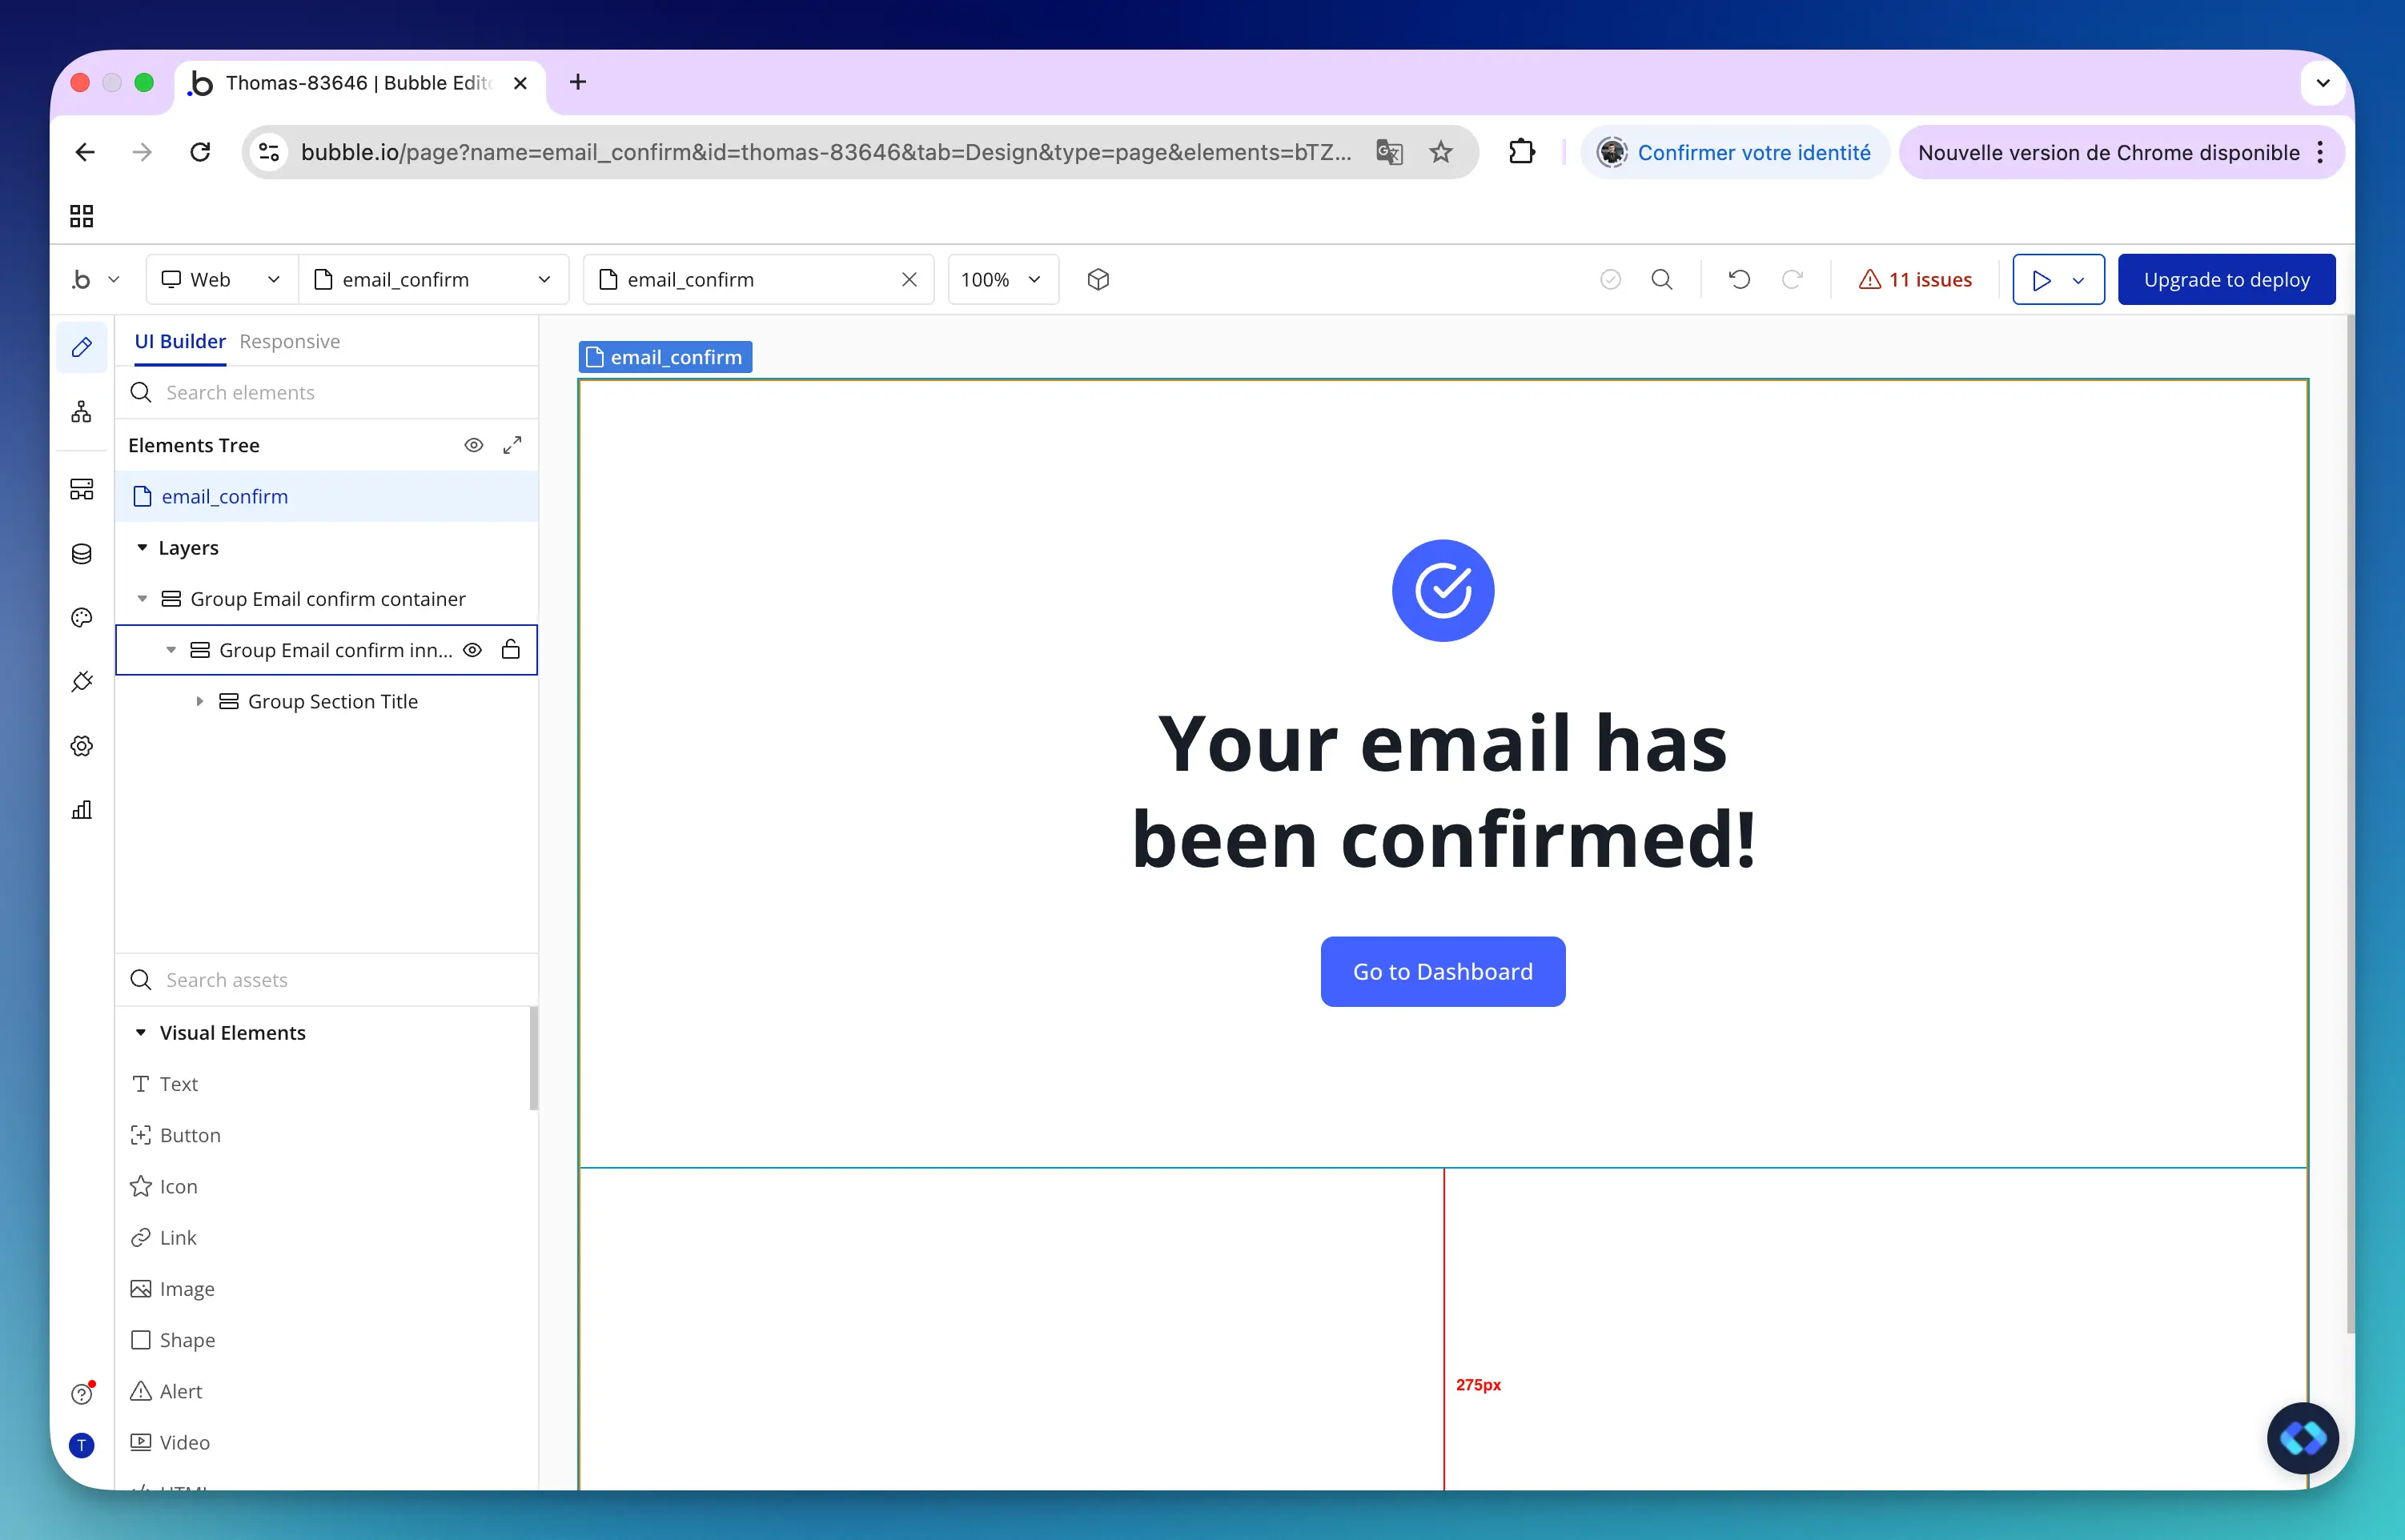Open the Chrome extensions puzzle icon
This screenshot has width=2405, height=1540.
point(1521,152)
